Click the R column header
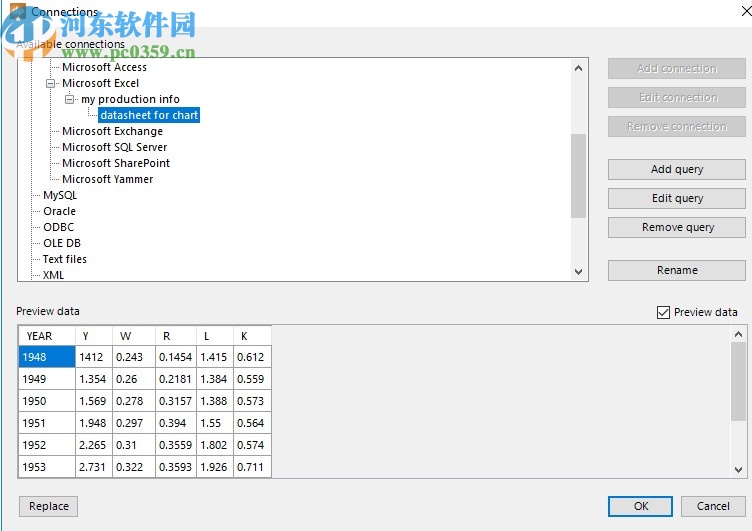Image resolution: width=752 pixels, height=531 pixels. click(x=176, y=336)
